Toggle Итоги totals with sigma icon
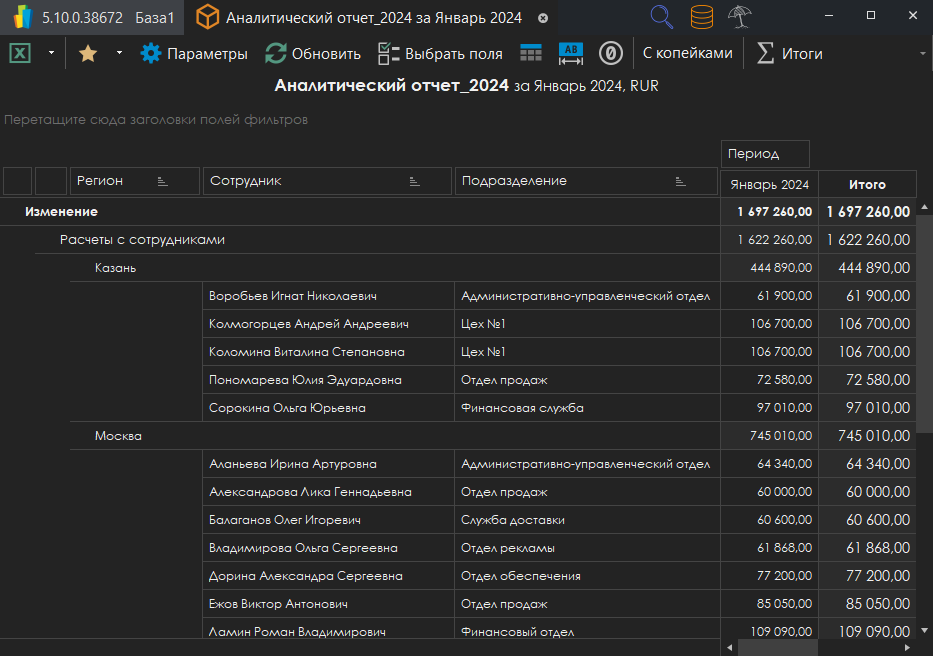The width and height of the screenshot is (933, 656). pos(789,54)
